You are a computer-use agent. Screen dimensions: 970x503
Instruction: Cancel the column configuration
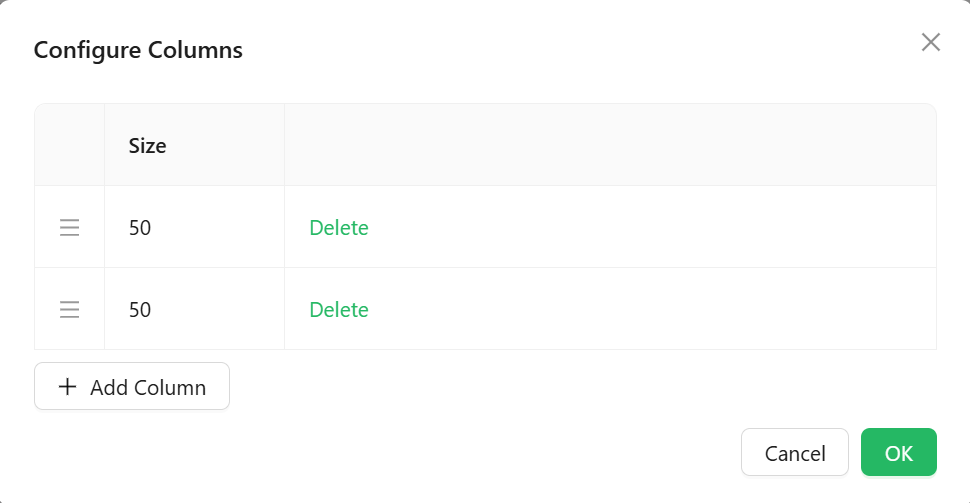tap(795, 452)
